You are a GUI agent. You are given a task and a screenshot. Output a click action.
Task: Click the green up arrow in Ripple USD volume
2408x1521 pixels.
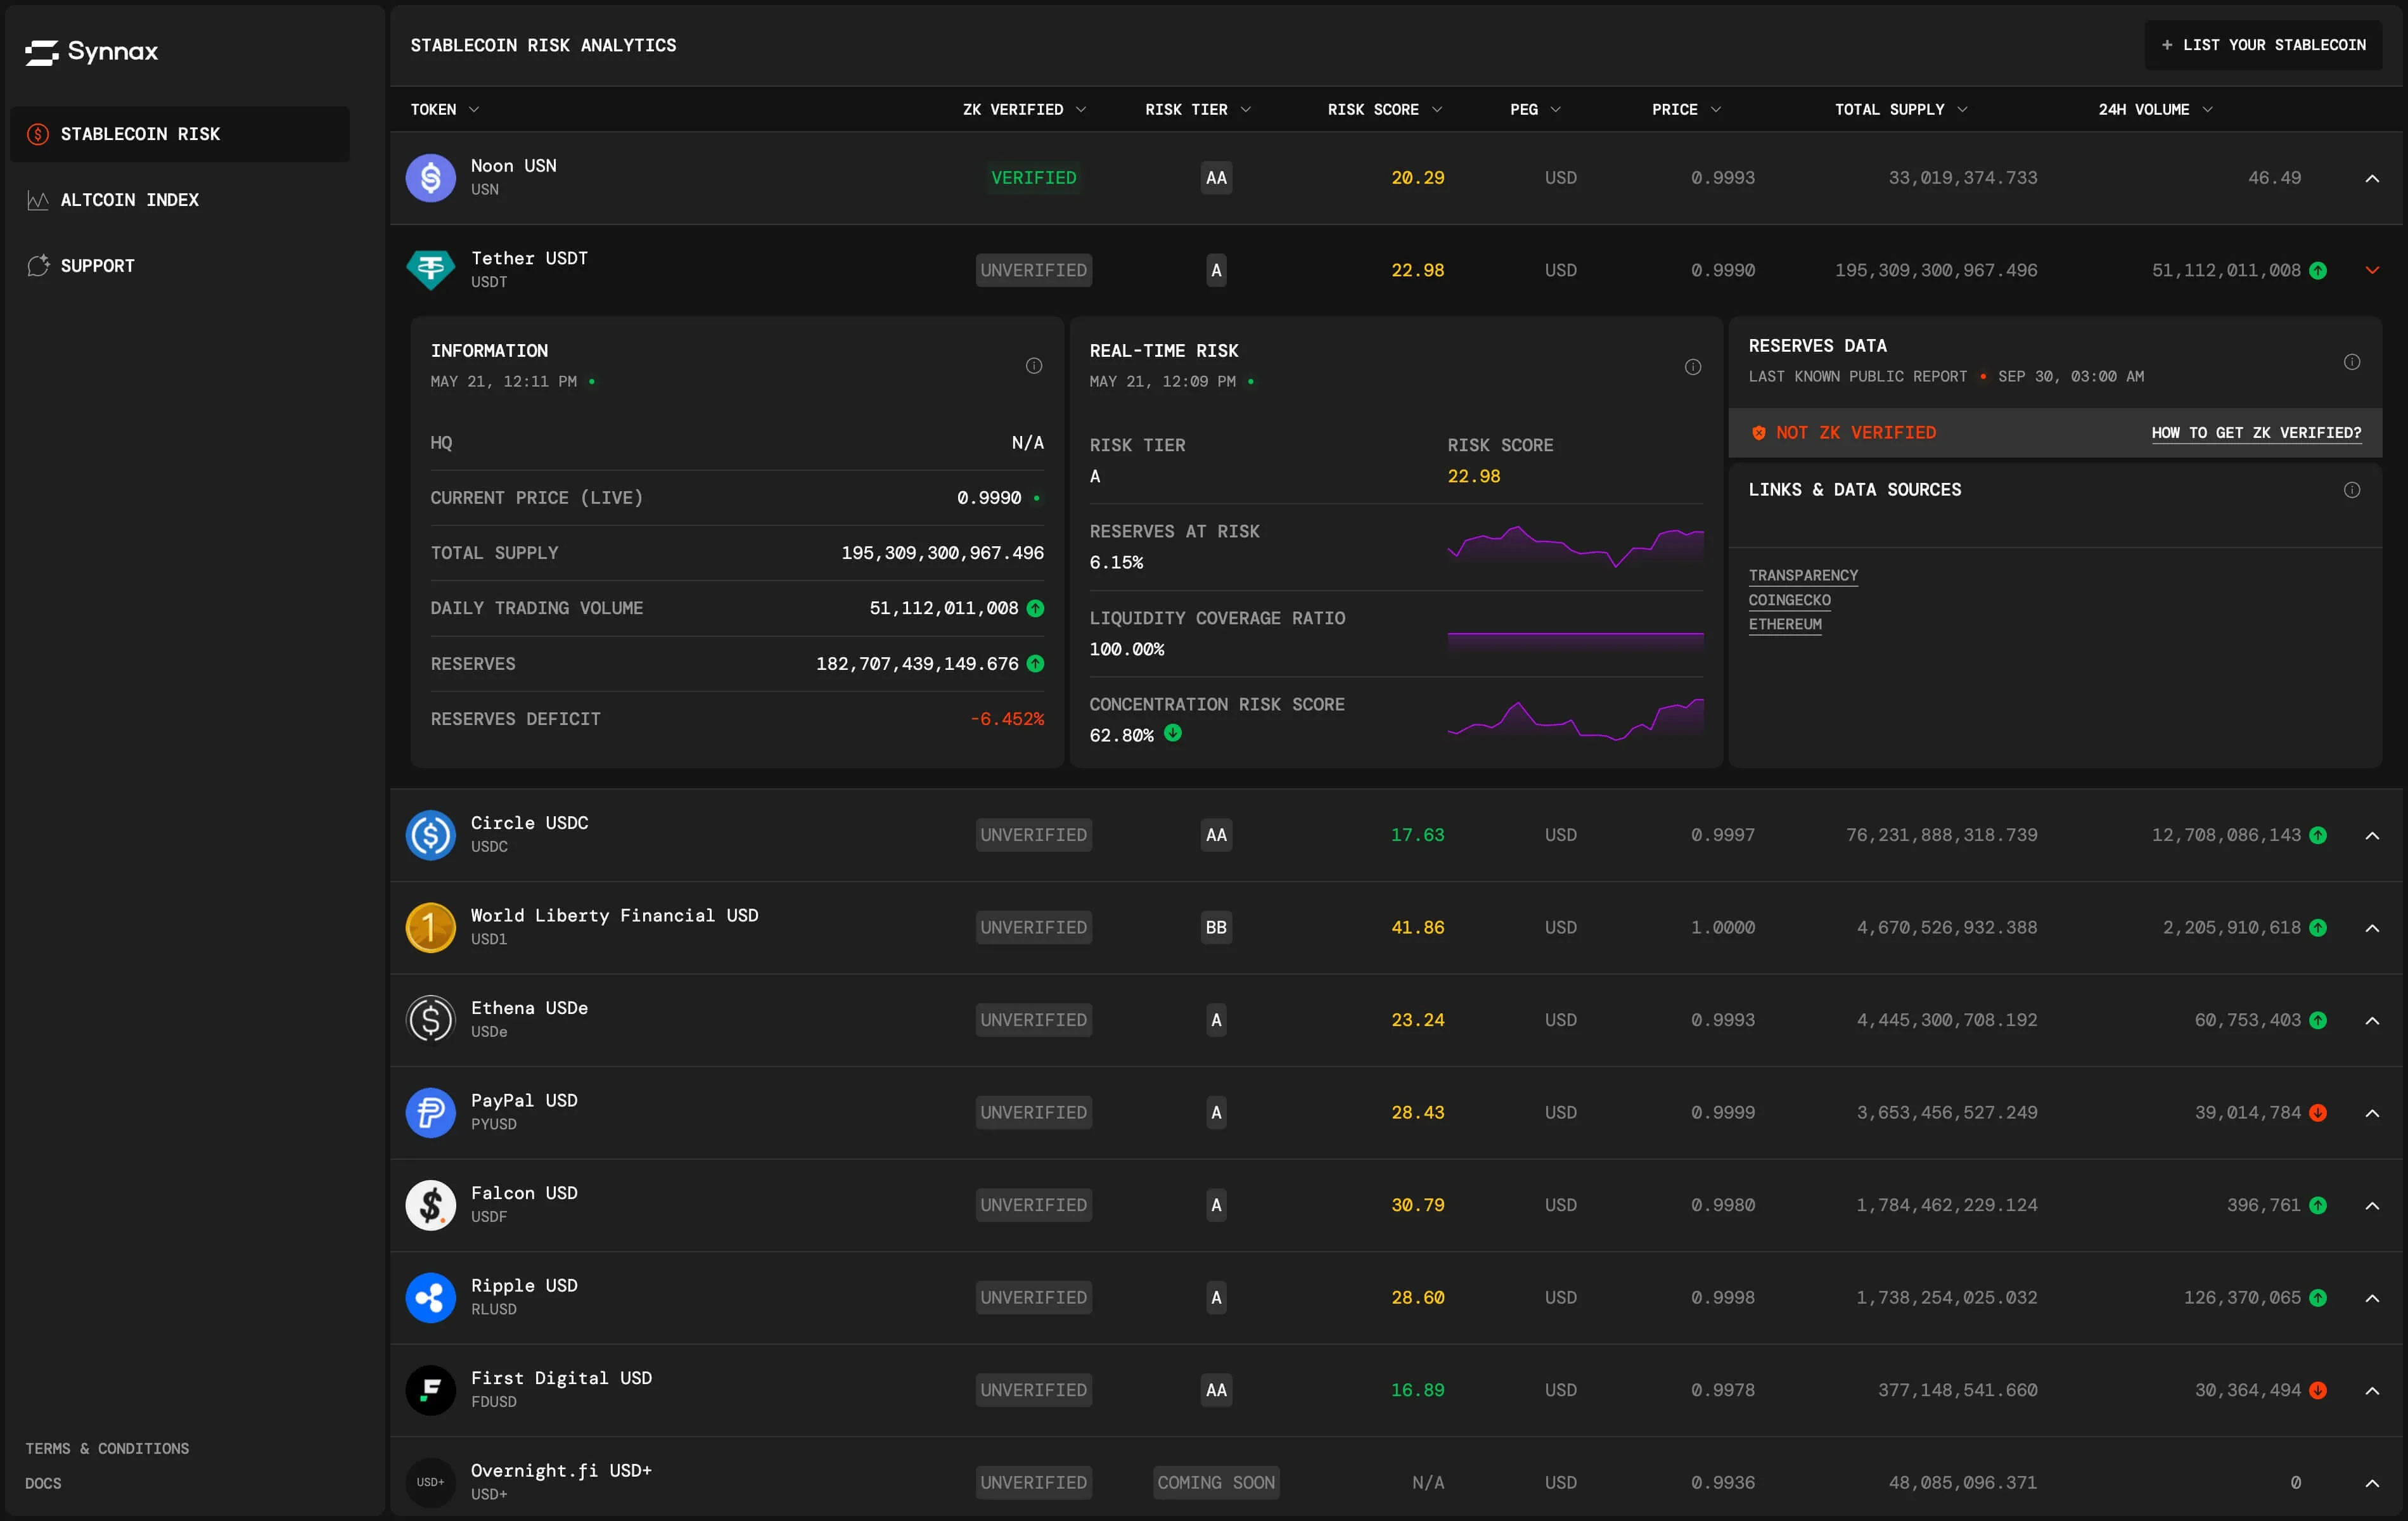coord(2318,1297)
